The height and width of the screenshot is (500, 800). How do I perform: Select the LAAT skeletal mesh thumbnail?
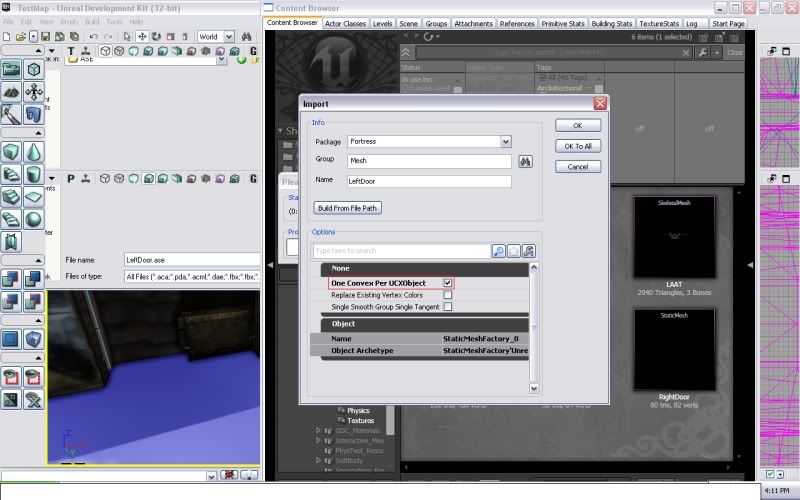[x=674, y=237]
